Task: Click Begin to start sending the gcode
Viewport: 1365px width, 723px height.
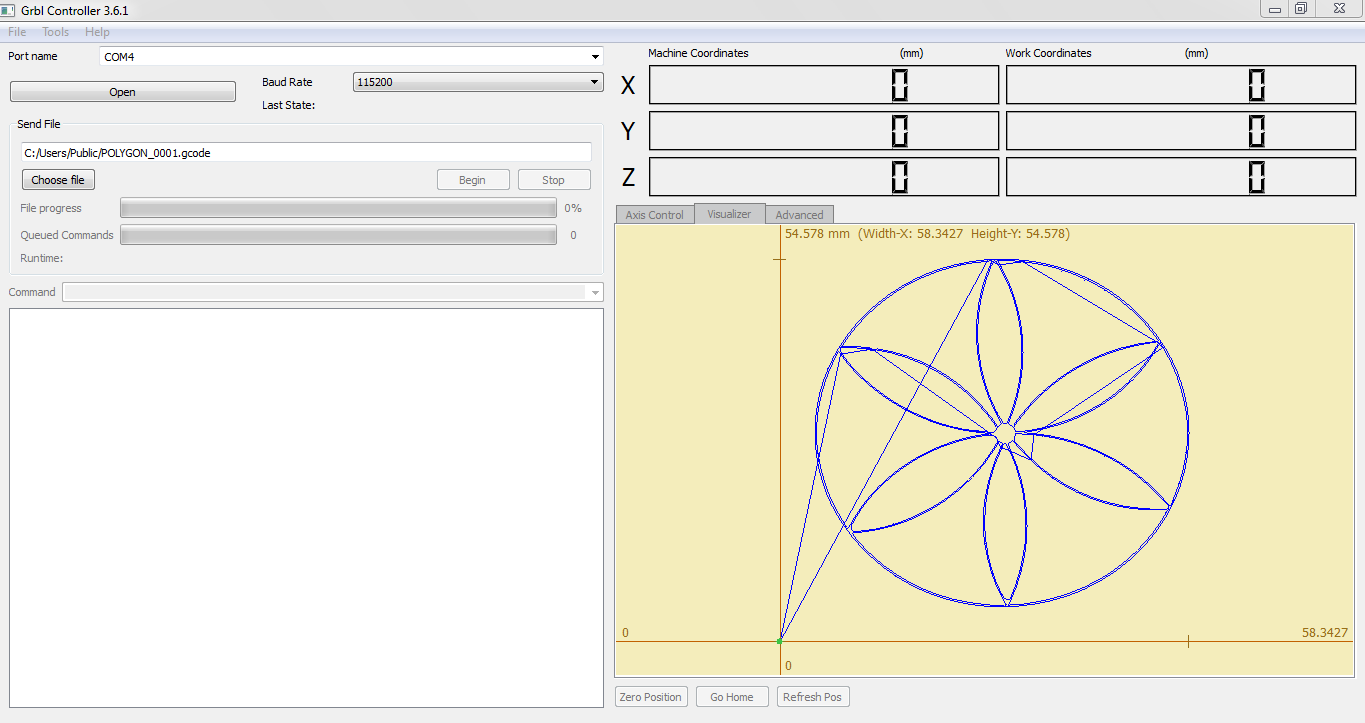Action: point(473,179)
